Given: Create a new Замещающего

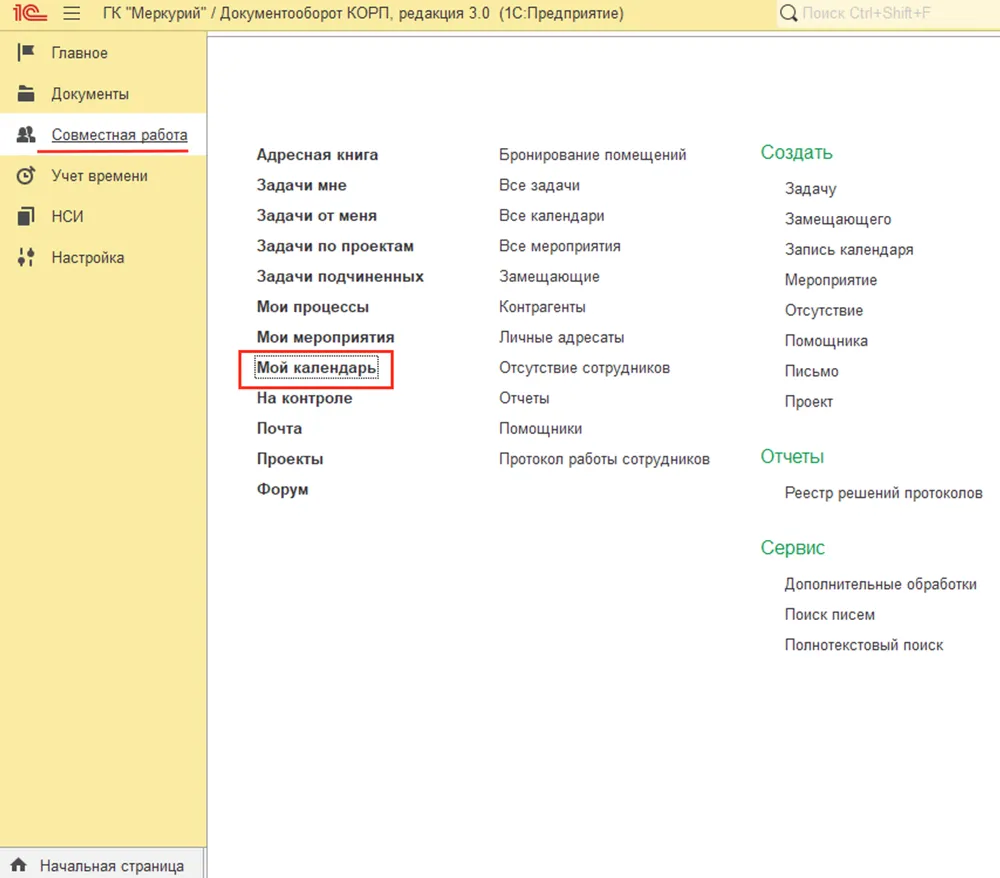Looking at the screenshot, I should pos(837,219).
